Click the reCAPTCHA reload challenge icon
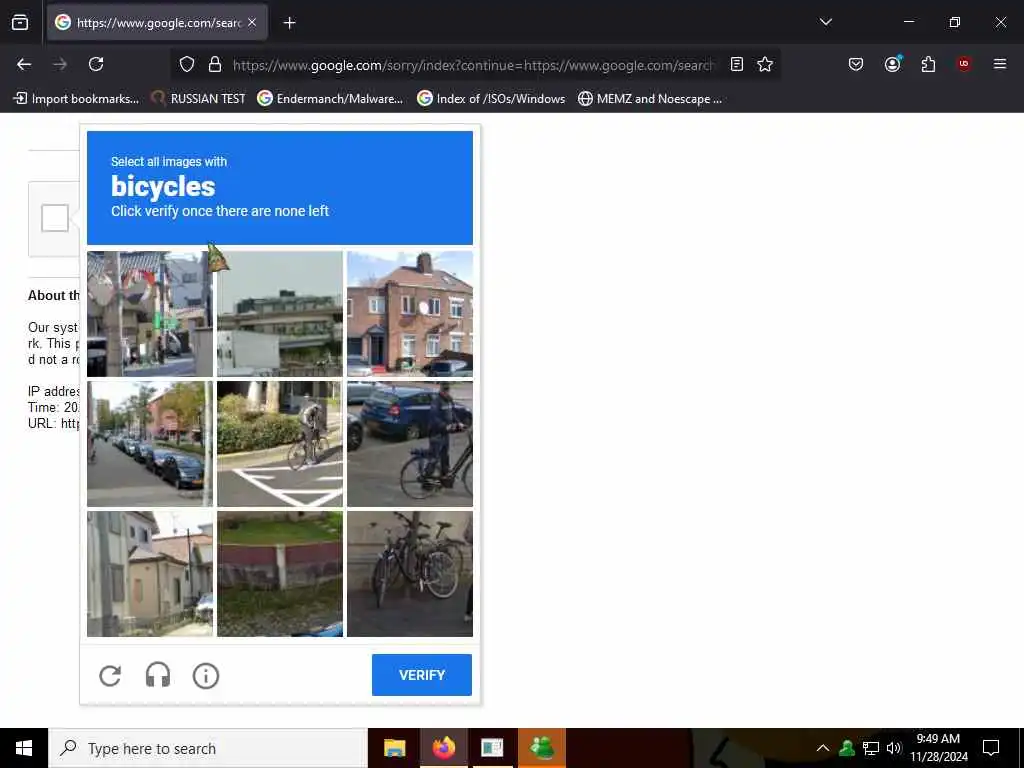 pyautogui.click(x=110, y=675)
